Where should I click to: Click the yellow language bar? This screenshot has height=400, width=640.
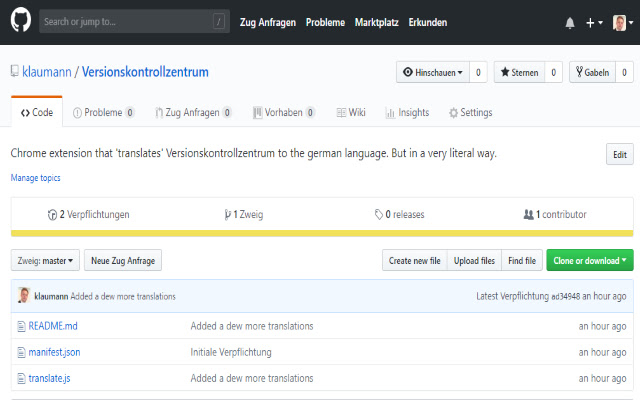(322, 233)
